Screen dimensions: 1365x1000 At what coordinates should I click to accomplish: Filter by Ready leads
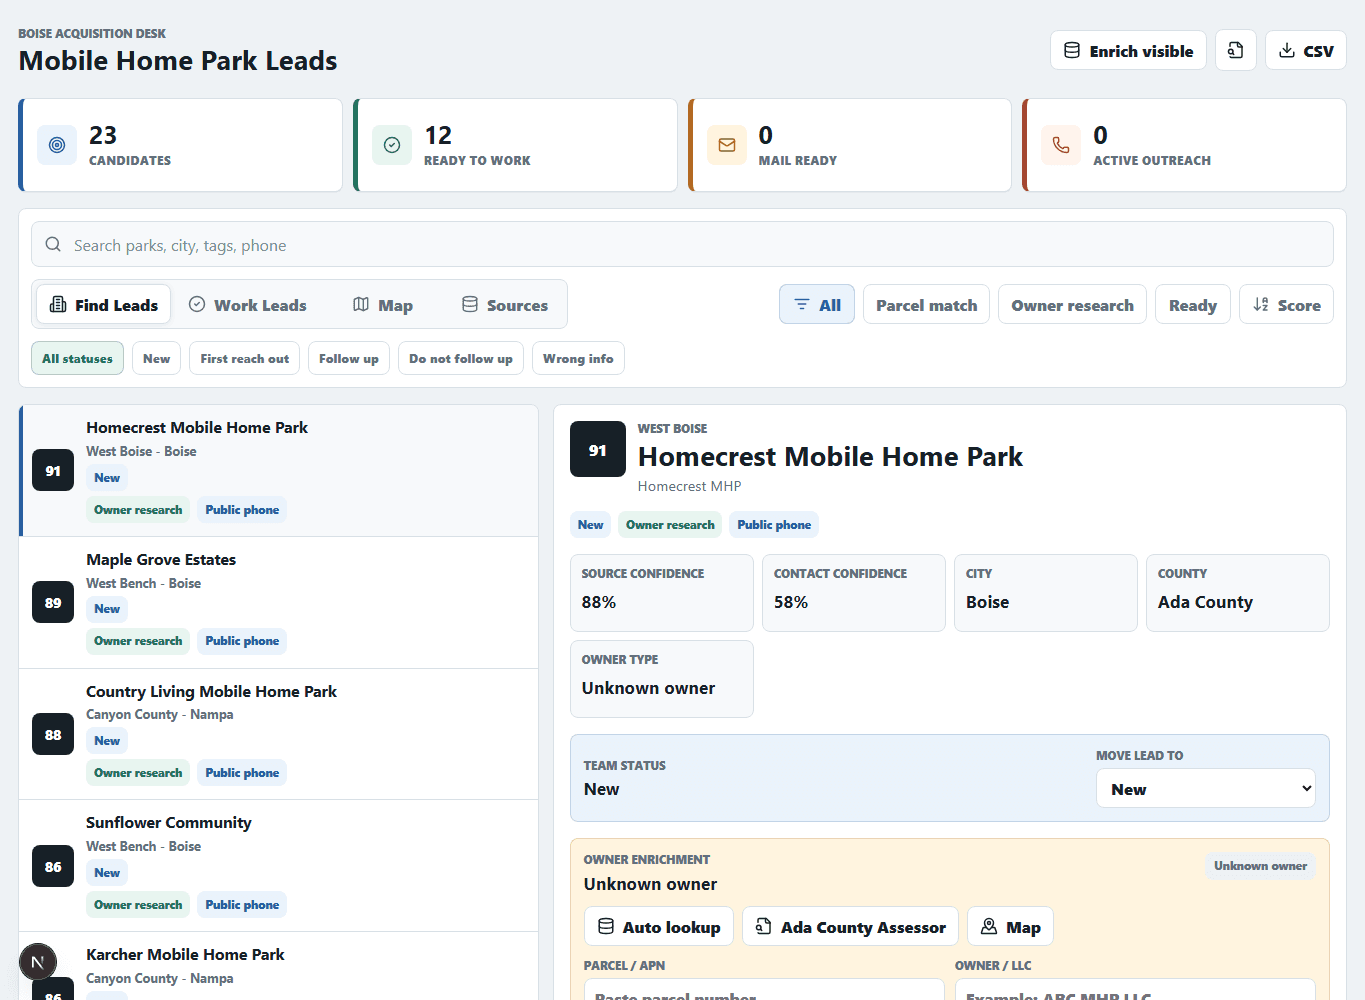tap(1193, 305)
